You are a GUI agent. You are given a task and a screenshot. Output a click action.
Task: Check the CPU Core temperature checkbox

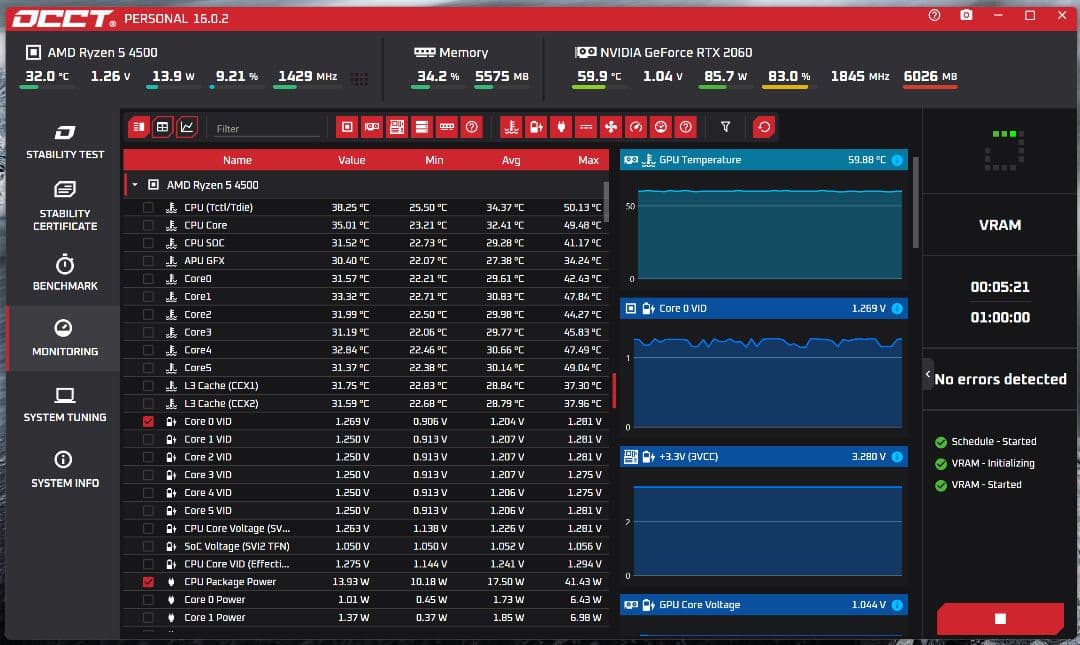click(148, 225)
